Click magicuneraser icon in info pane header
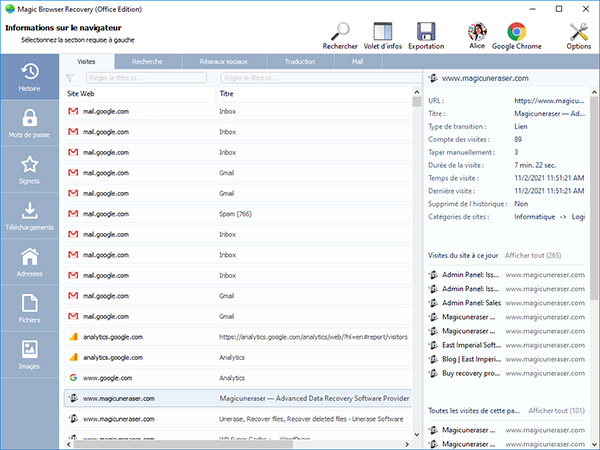Image resolution: width=600 pixels, height=450 pixels. tap(433, 78)
